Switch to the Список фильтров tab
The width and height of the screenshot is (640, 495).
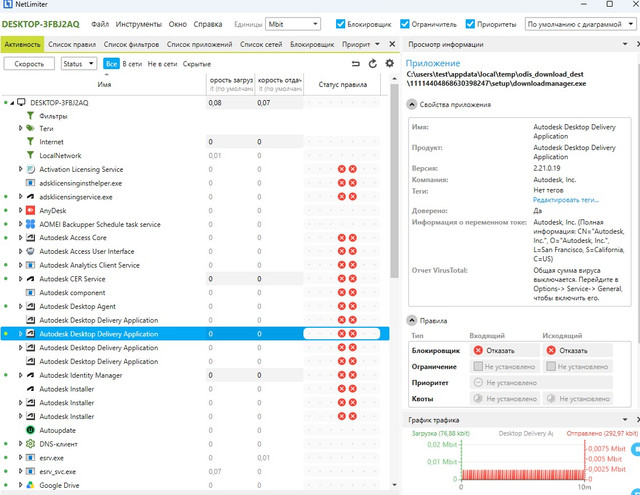131,44
